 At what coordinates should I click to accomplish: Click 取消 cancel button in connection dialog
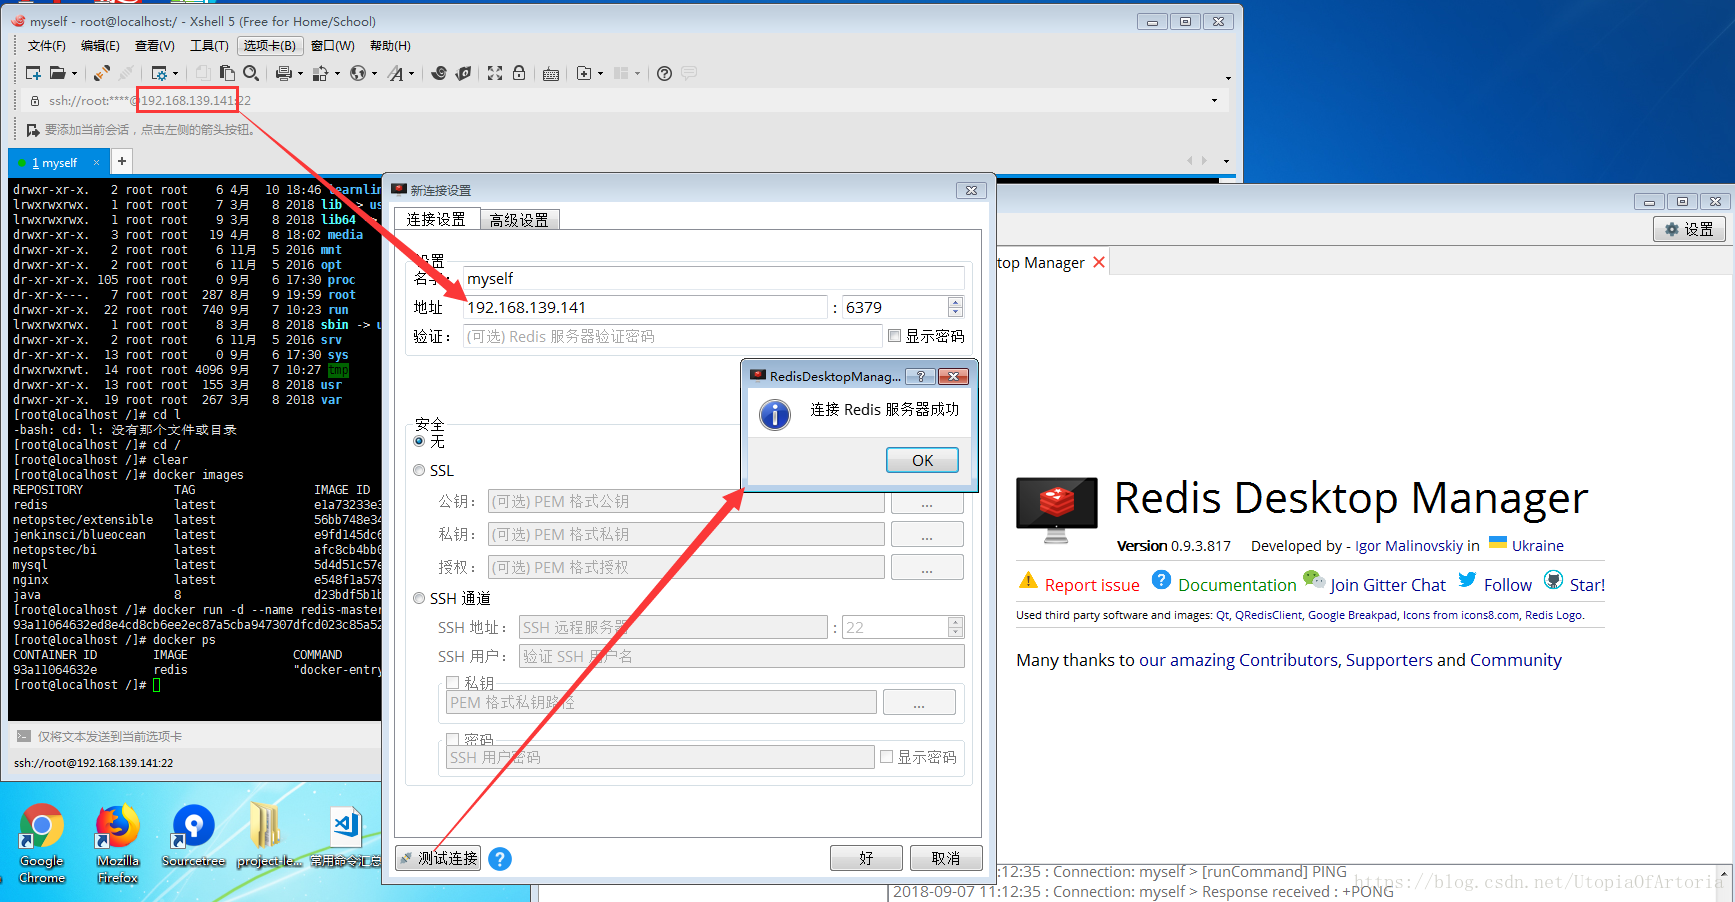[945, 858]
